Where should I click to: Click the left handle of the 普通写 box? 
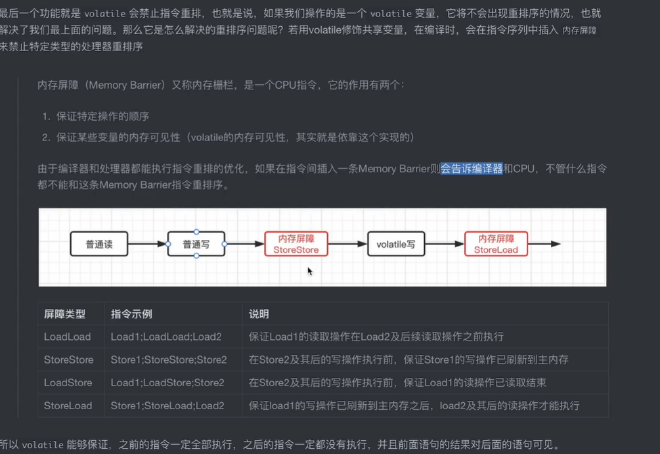pos(168,244)
